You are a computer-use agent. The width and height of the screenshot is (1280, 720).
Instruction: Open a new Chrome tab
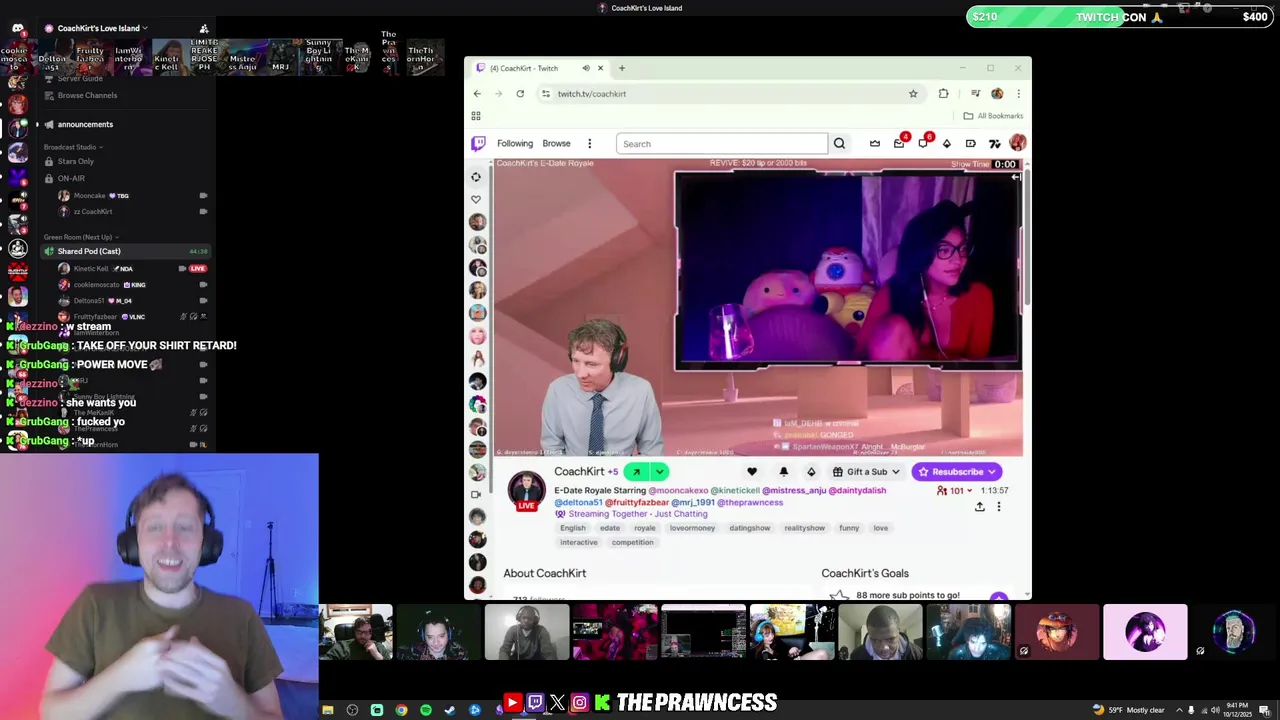pyautogui.click(x=621, y=68)
